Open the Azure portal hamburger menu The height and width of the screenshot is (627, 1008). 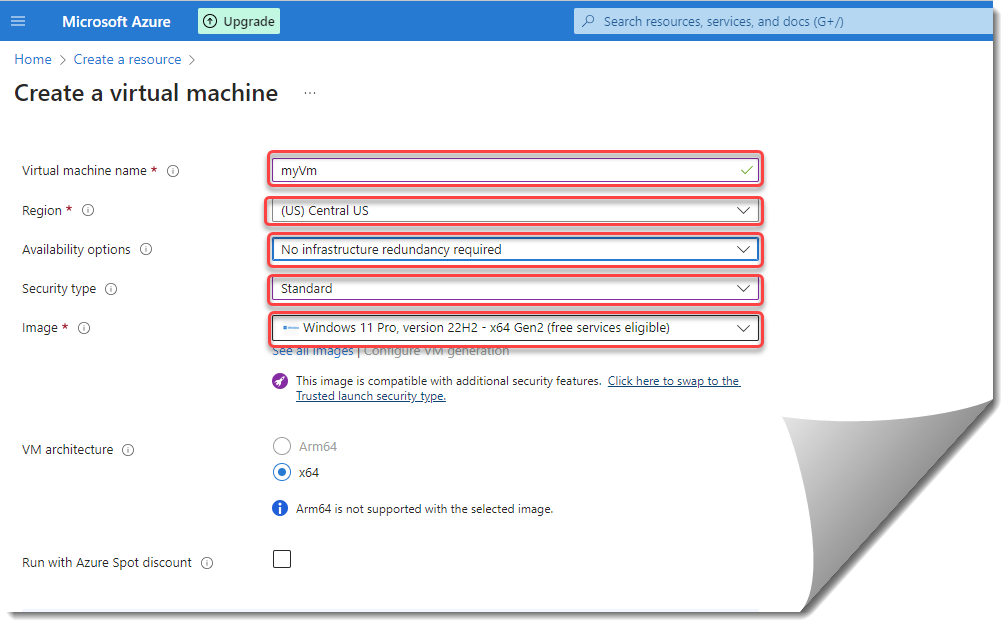point(18,21)
